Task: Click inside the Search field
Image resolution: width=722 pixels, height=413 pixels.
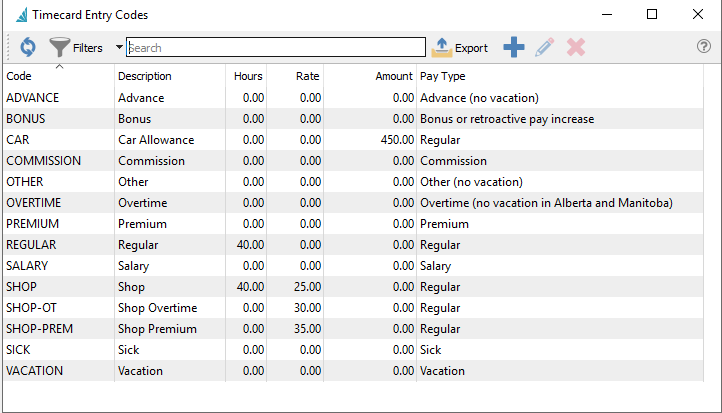Action: 275,47
